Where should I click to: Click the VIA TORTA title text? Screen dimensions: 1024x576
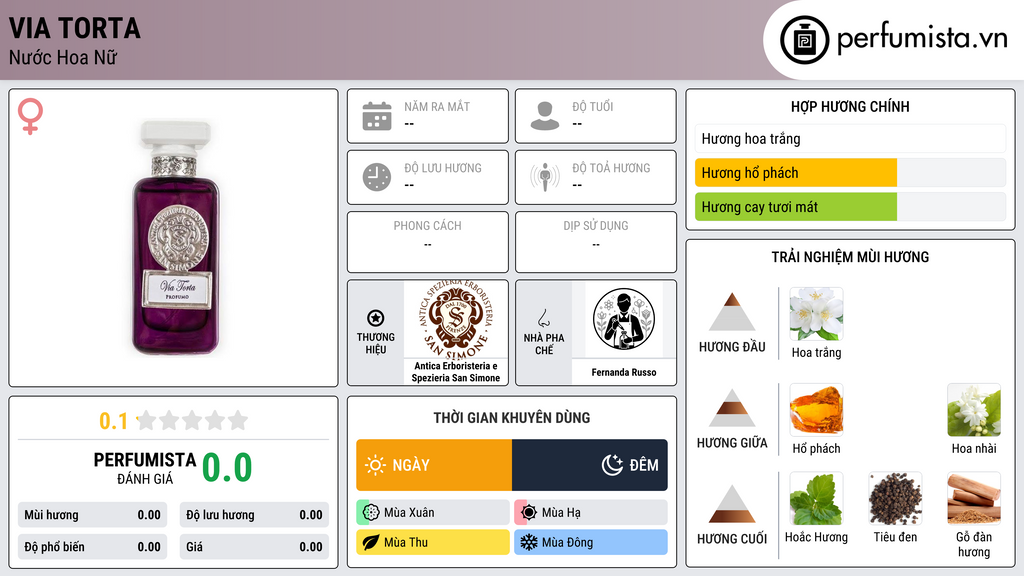[74, 28]
